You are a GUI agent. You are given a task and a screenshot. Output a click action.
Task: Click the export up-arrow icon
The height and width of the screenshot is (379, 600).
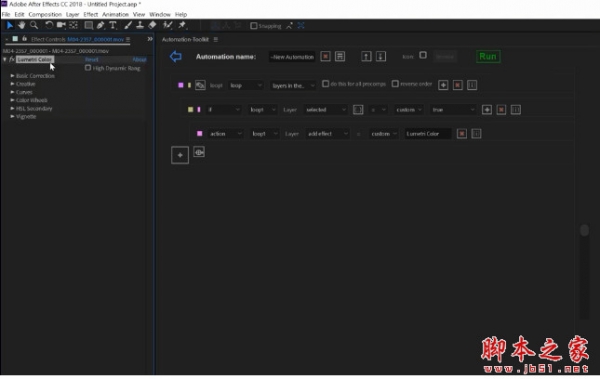pos(366,57)
